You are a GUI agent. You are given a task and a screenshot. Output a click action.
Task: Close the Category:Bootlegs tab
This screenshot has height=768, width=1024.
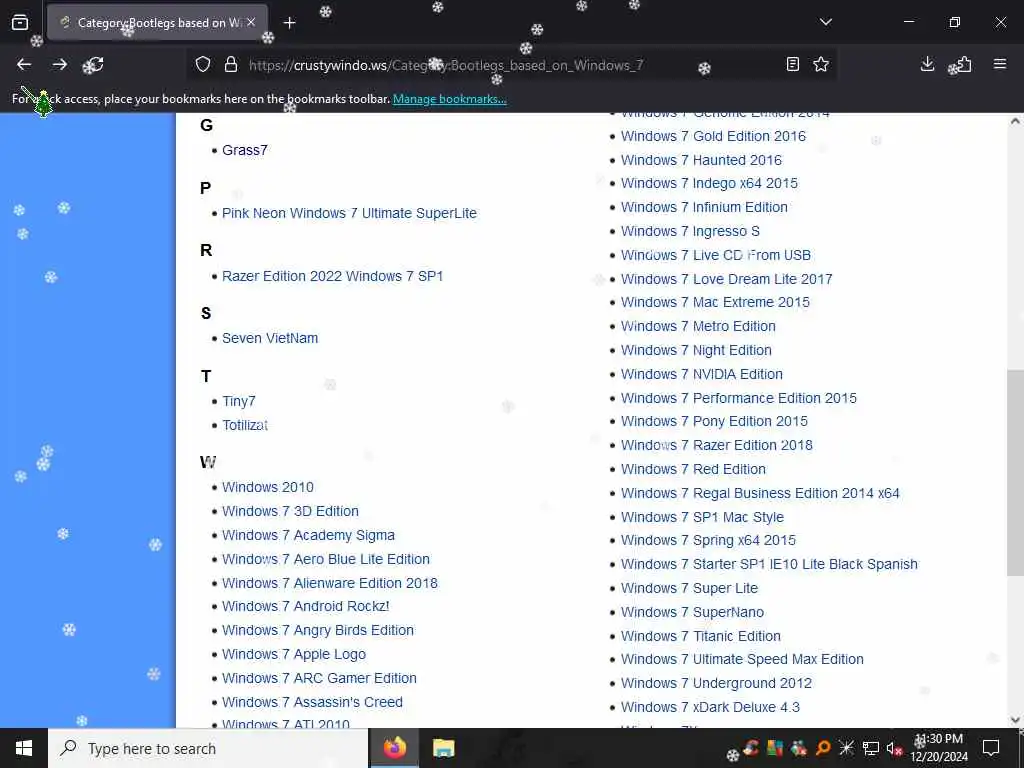[251, 22]
